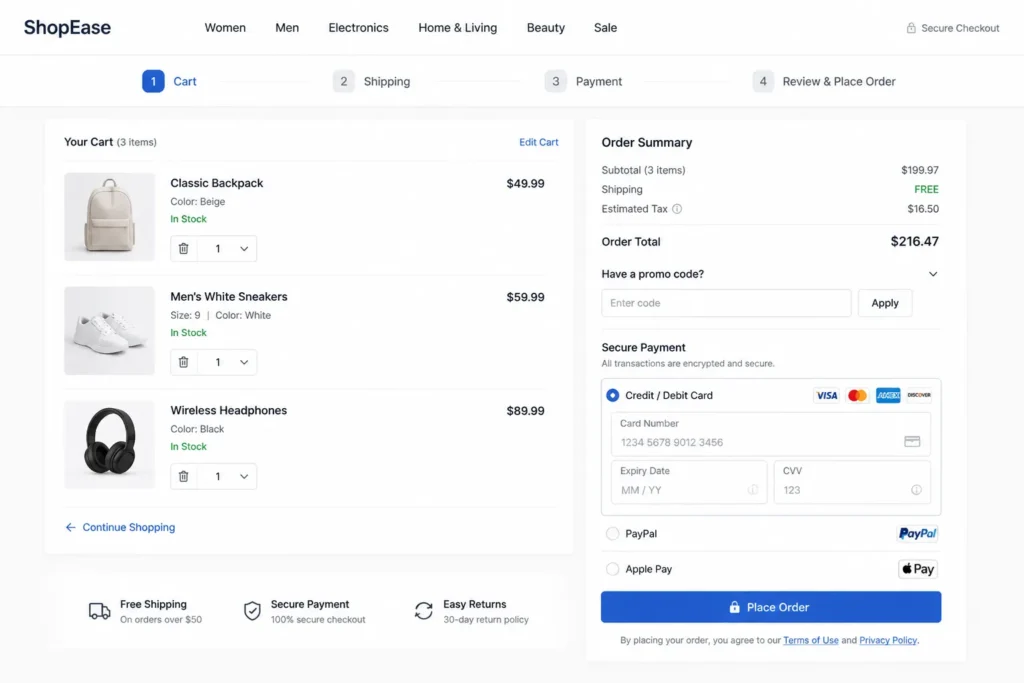Click the Men's White Sneakers title
1024x683 pixels.
(x=229, y=297)
